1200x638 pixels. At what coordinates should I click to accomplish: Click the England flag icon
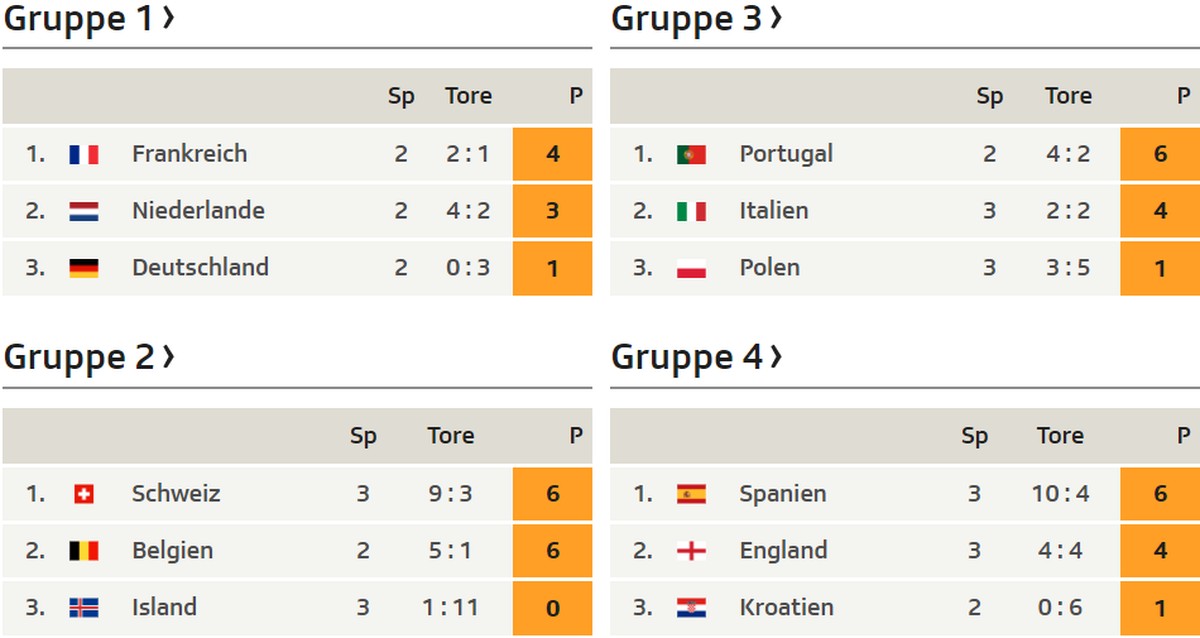click(691, 551)
